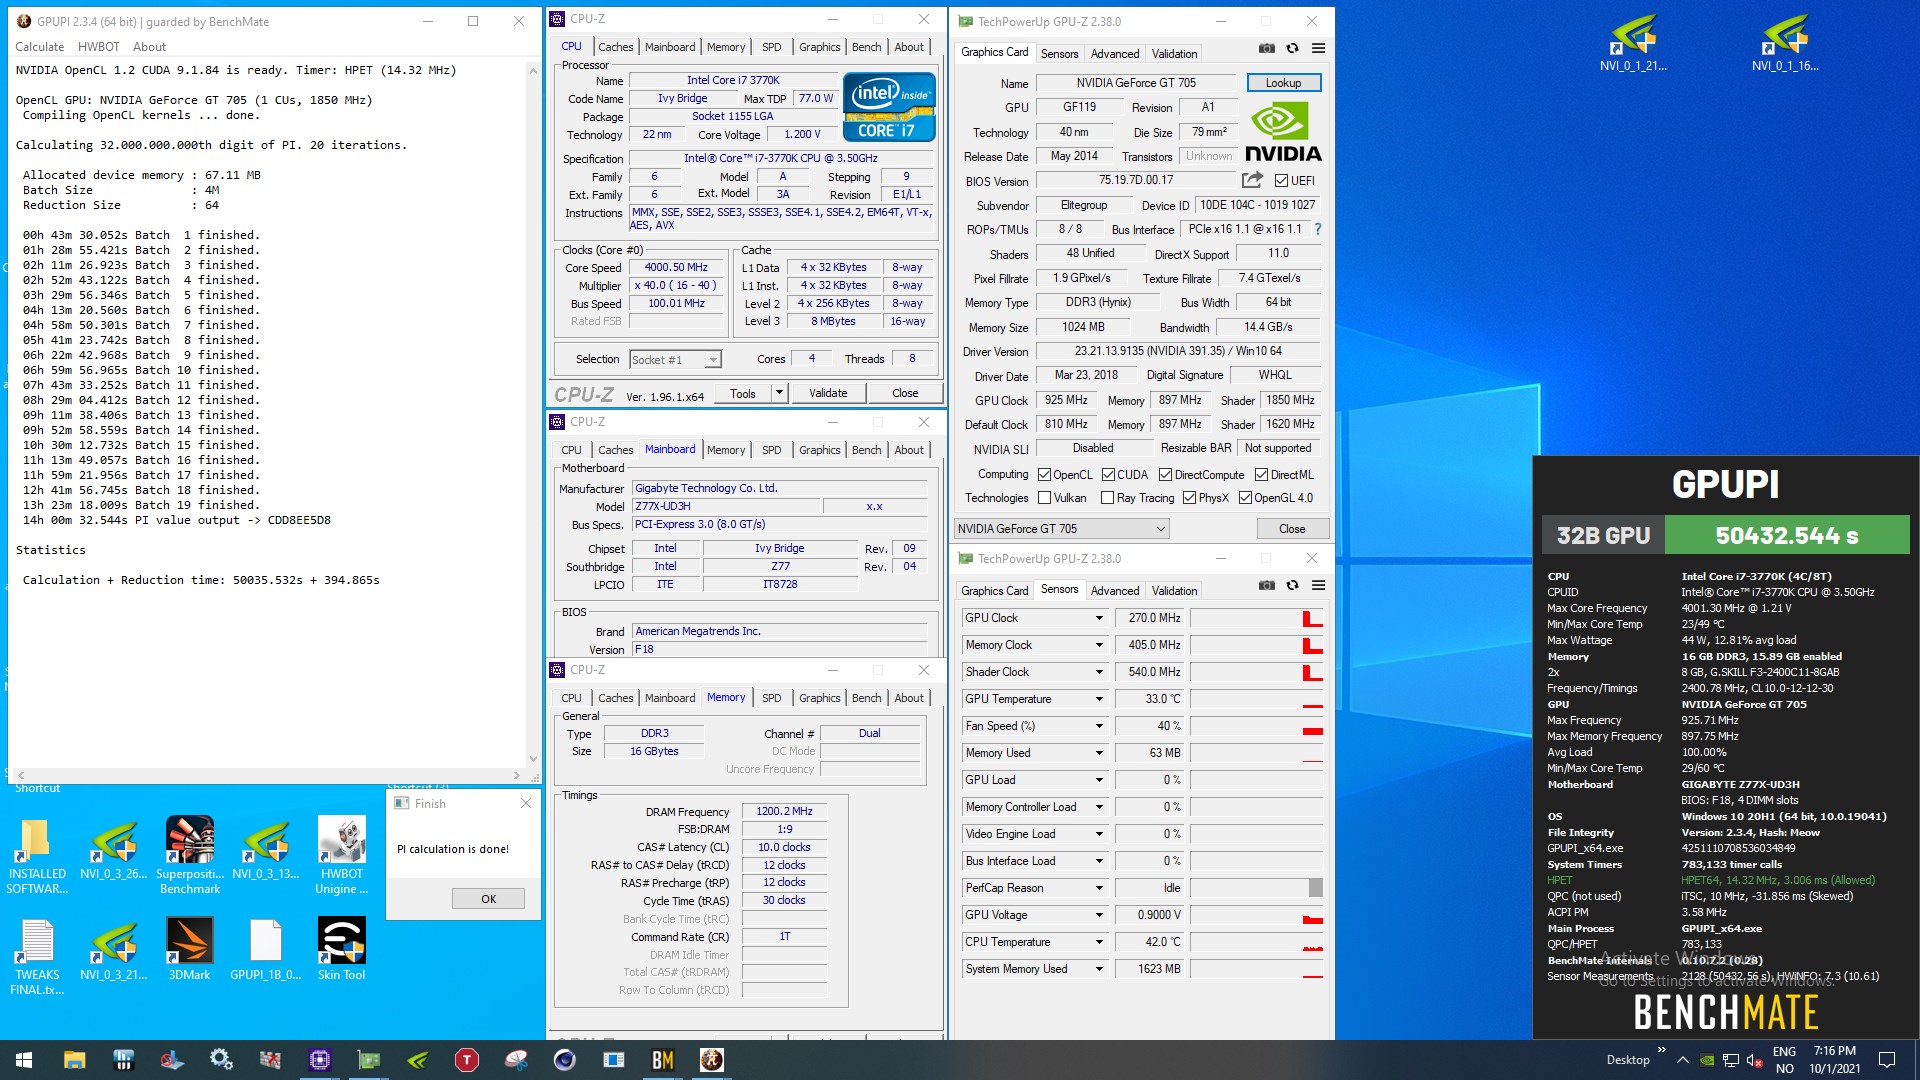Click the muted volume tray icon
Screen dimensions: 1920x1080
(1754, 1060)
